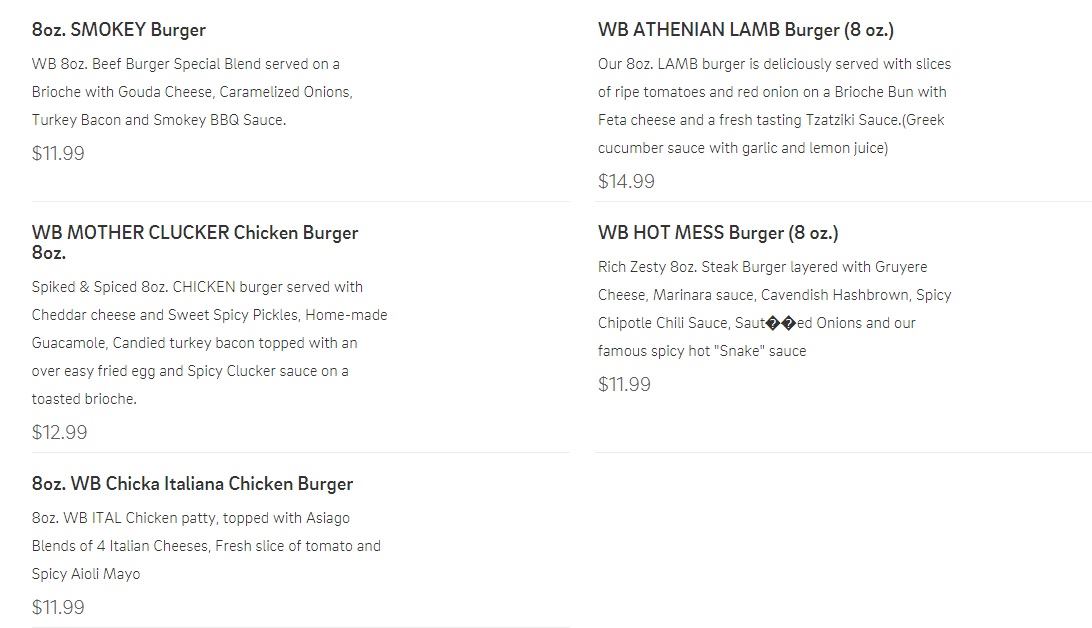Choose 8oz. WB Chicka Italiana Chicken Burger
1092x628 pixels.
(x=192, y=484)
